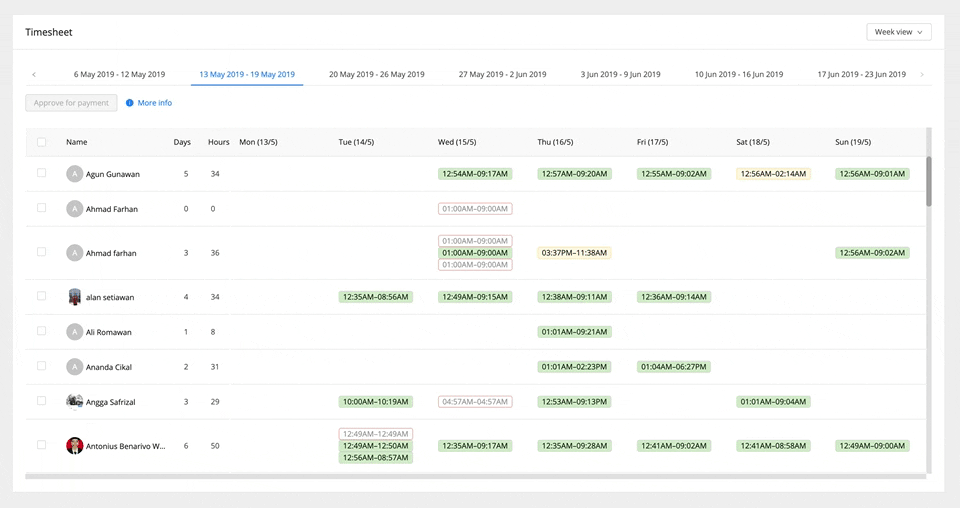The height and width of the screenshot is (508, 960).
Task: Click Antonius Benarivo's profile avatar
Action: 74,445
